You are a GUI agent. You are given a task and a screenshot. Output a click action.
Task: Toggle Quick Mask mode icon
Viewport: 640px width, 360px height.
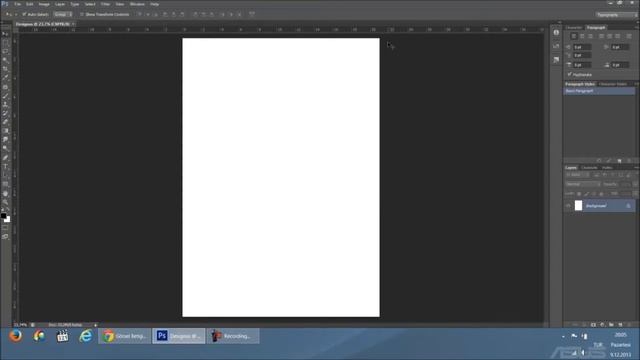click(5, 228)
